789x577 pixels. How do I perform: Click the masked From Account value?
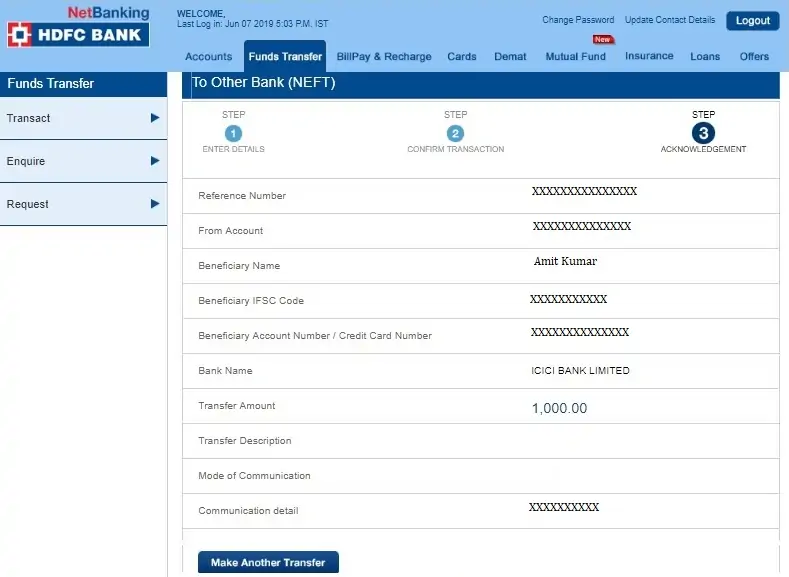pos(582,226)
